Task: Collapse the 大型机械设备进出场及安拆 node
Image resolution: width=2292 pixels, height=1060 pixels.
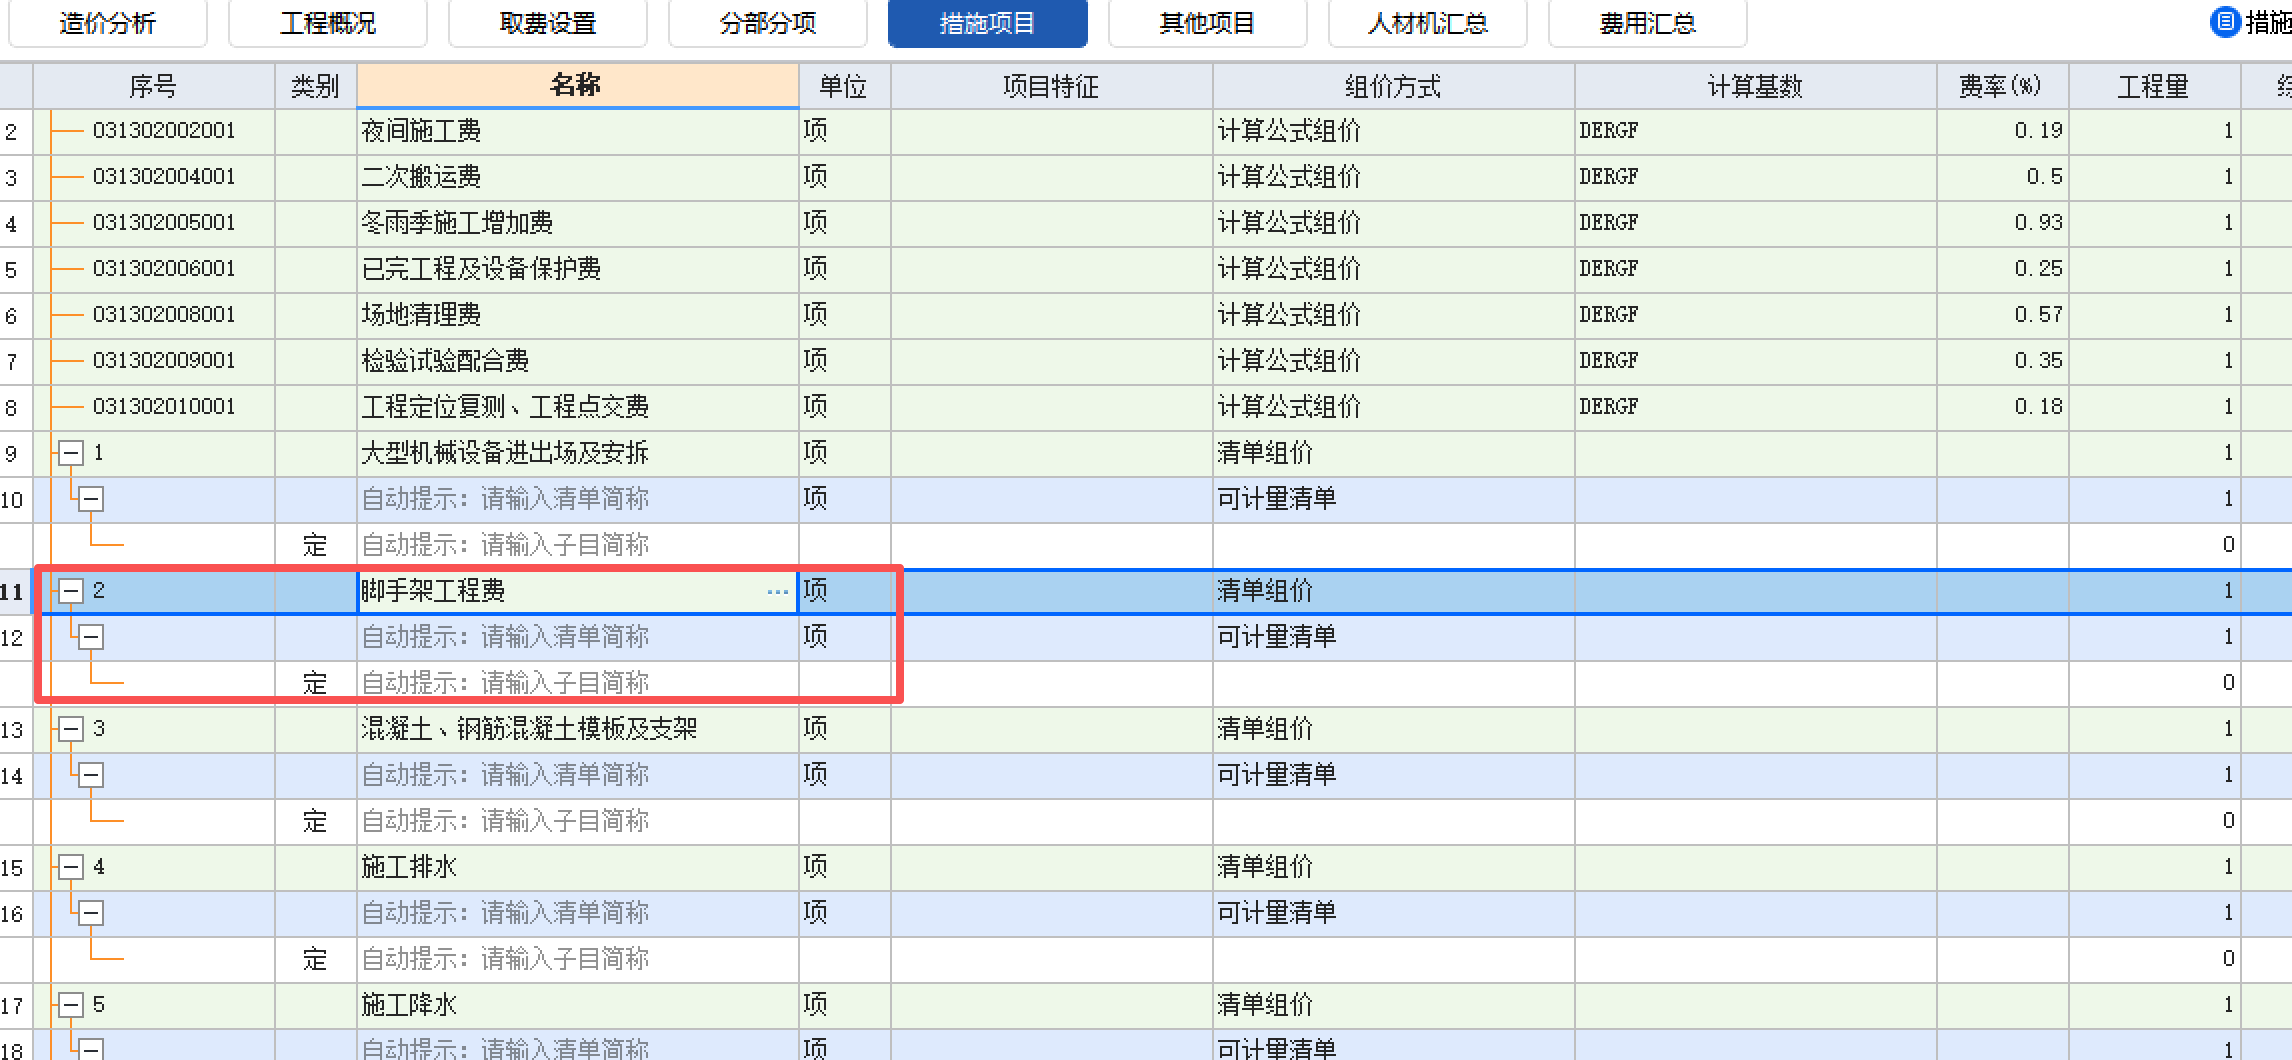Action: [x=69, y=453]
